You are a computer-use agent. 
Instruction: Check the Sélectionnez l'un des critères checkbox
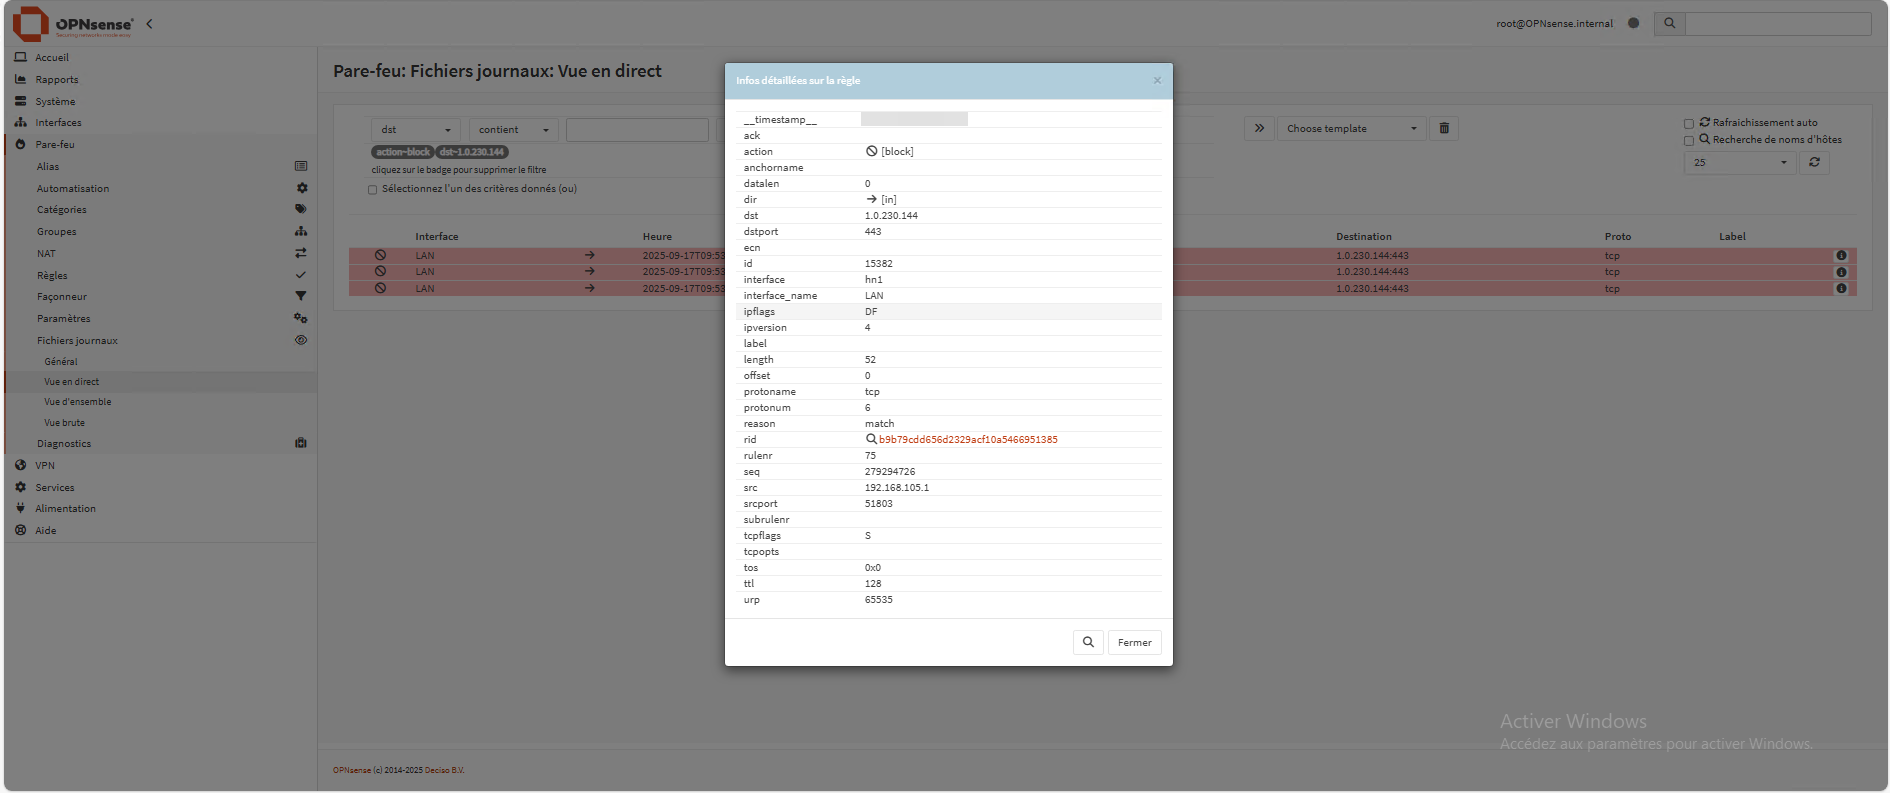(373, 190)
